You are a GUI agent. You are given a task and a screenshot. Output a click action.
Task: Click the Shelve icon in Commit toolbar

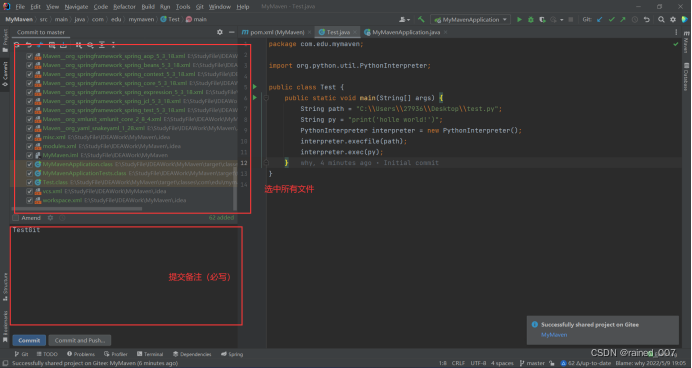pos(64,45)
